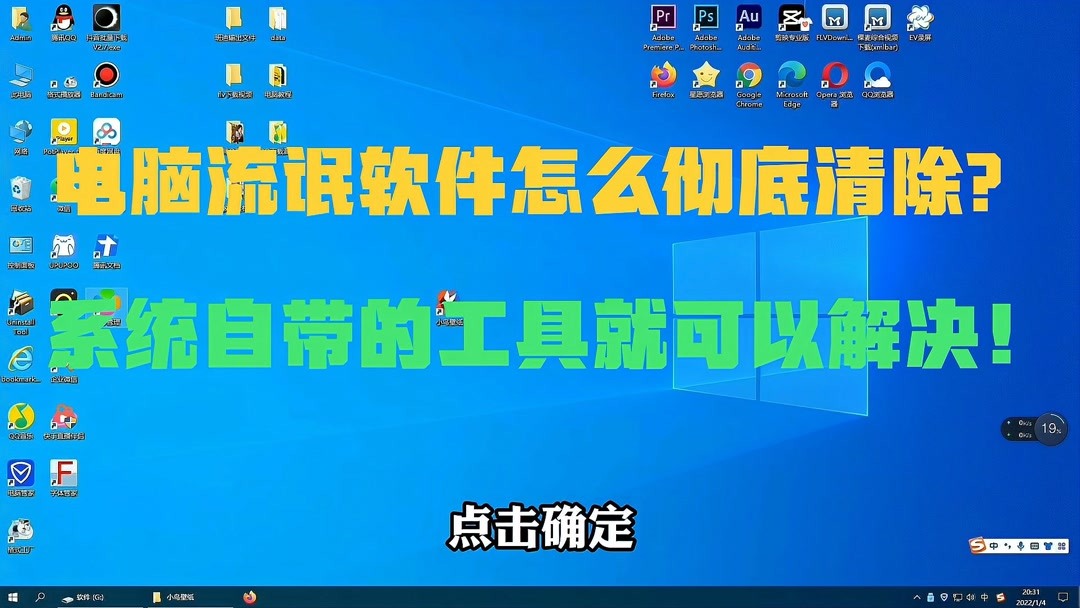Select the 小鸟壁纸 window in the taskbar
This screenshot has height=608, width=1080.
pyautogui.click(x=175, y=596)
